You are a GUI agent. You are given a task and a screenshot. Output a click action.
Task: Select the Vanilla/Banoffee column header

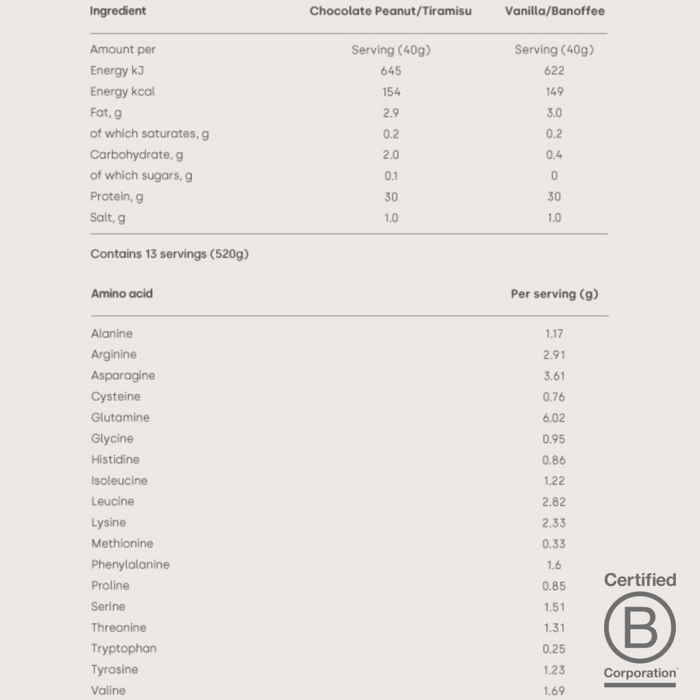554,11
